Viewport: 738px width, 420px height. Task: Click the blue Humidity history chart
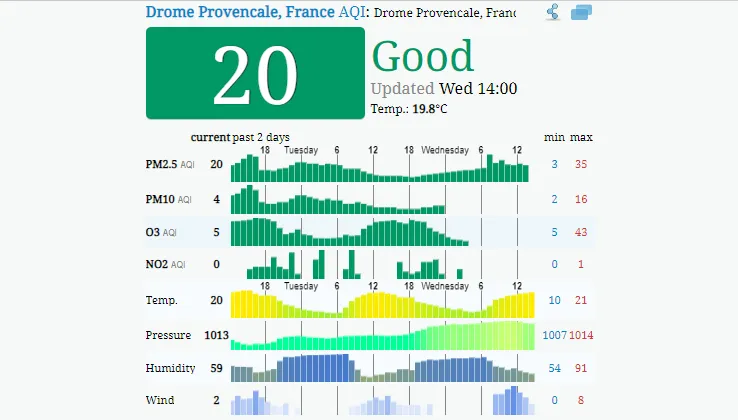click(x=380, y=369)
